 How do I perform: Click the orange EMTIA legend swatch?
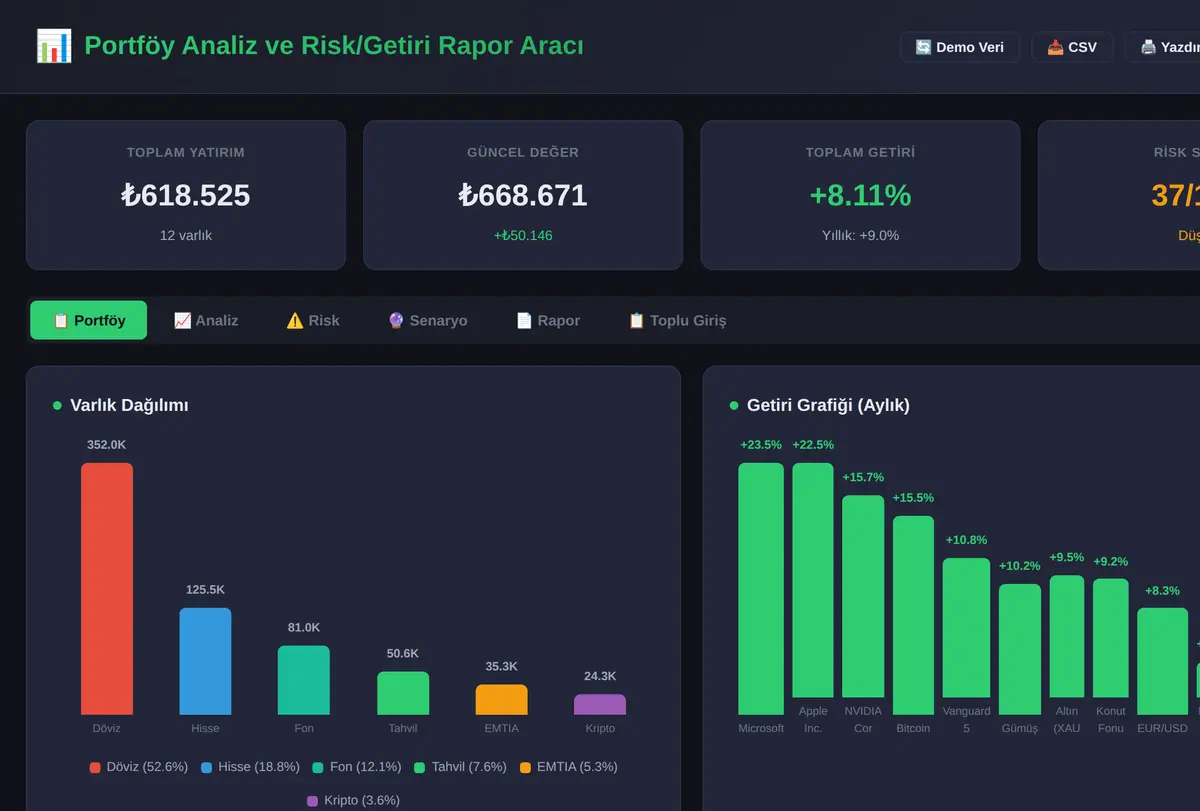525,767
